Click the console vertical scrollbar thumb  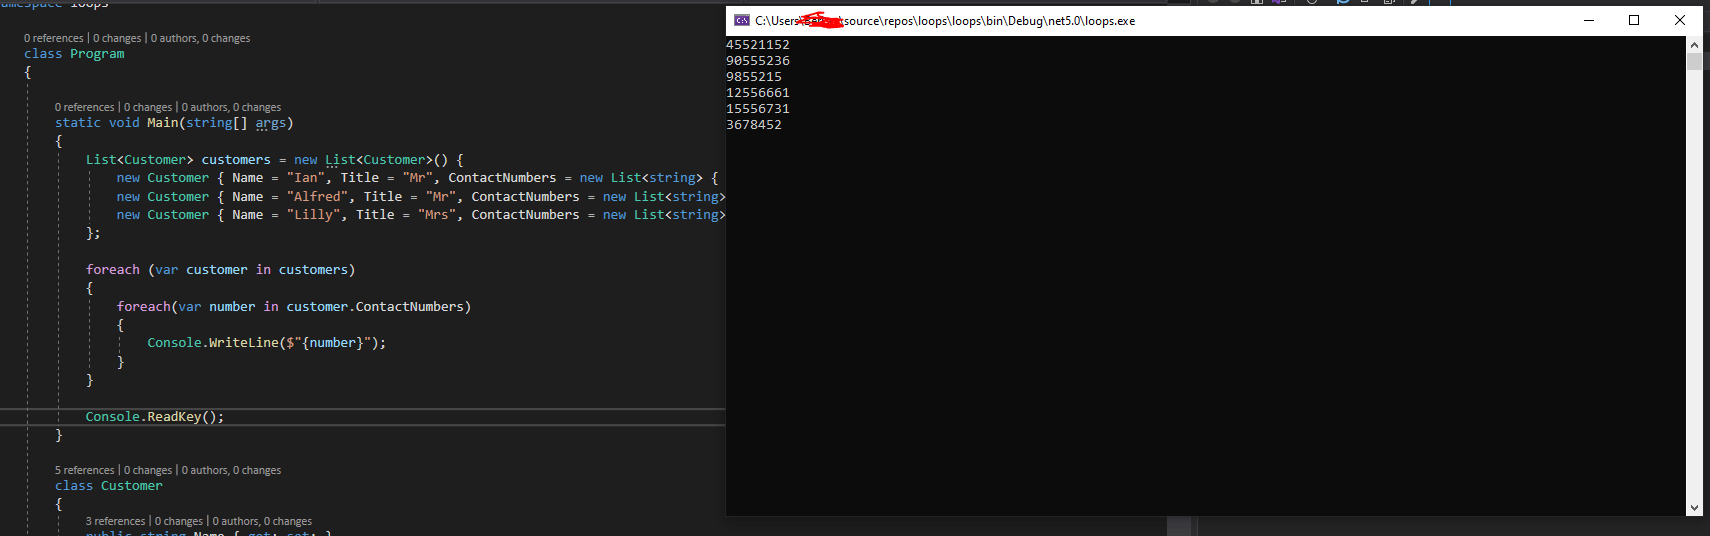coord(1694,62)
